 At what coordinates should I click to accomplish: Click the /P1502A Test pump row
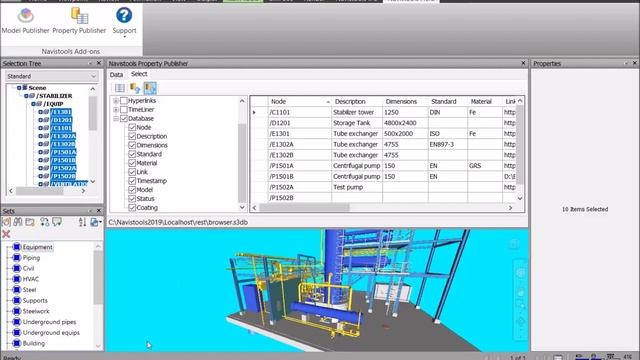click(383, 187)
